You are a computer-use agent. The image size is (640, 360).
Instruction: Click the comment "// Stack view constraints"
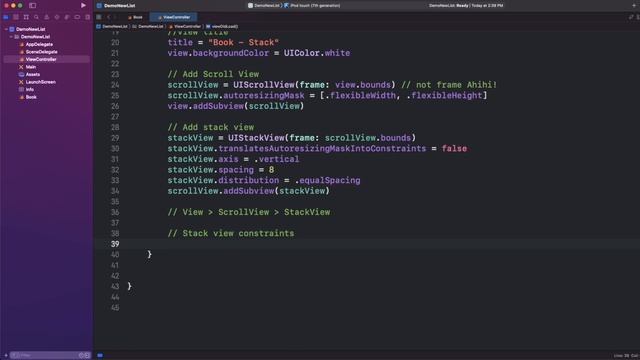(x=231, y=233)
